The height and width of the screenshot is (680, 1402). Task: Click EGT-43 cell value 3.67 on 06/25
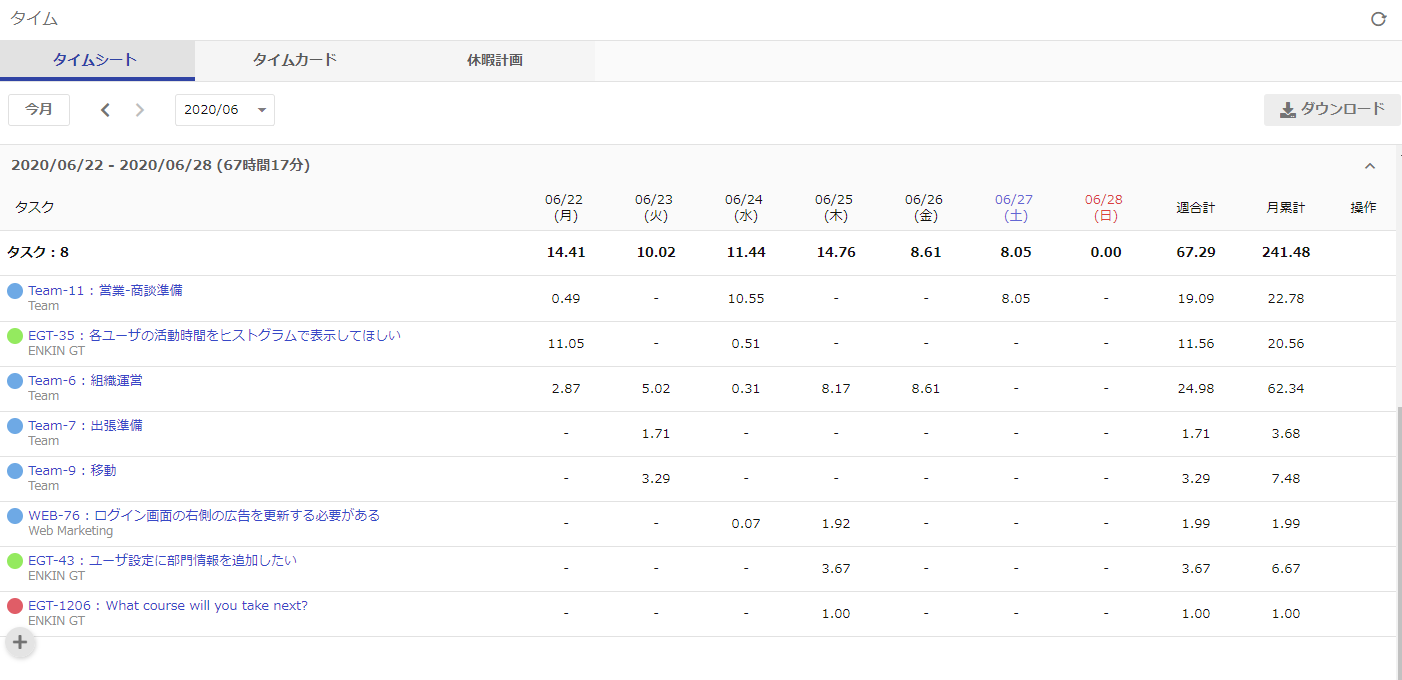point(836,568)
